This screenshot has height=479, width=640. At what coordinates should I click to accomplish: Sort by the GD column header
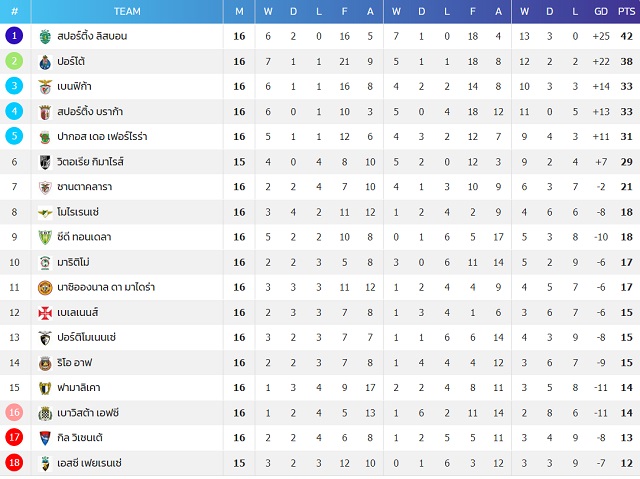tap(600, 11)
